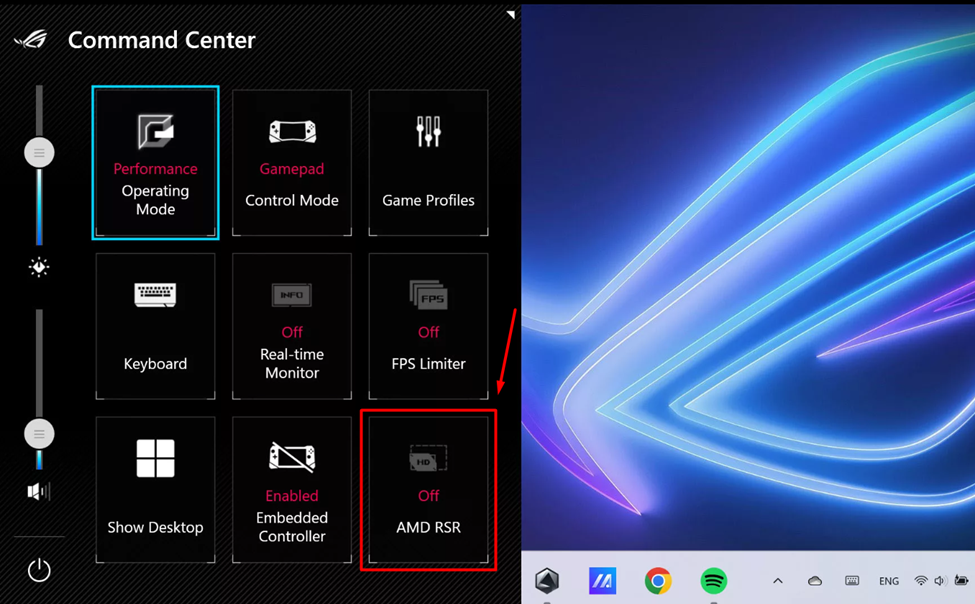Open the Performance Operating Mode tile
Image resolution: width=975 pixels, height=604 pixels.
pos(155,163)
